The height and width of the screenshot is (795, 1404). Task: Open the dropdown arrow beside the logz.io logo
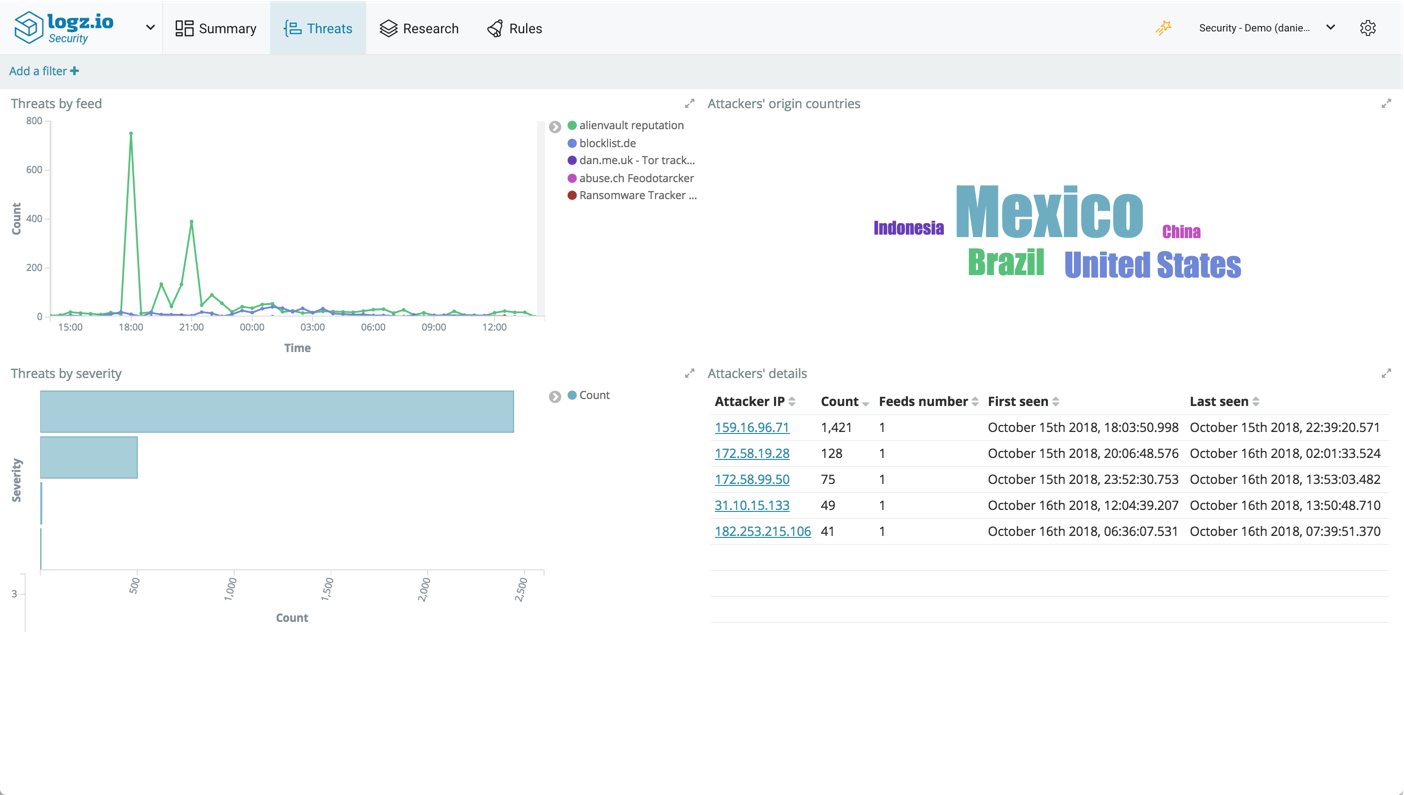coord(150,28)
